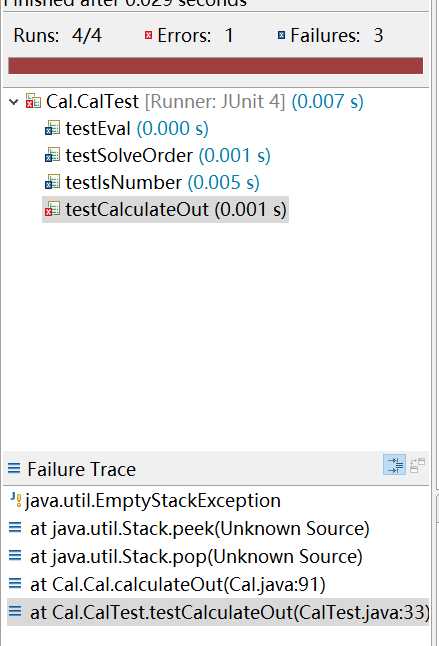Click the Errors count red icon
439x646 pixels.
coord(148,36)
